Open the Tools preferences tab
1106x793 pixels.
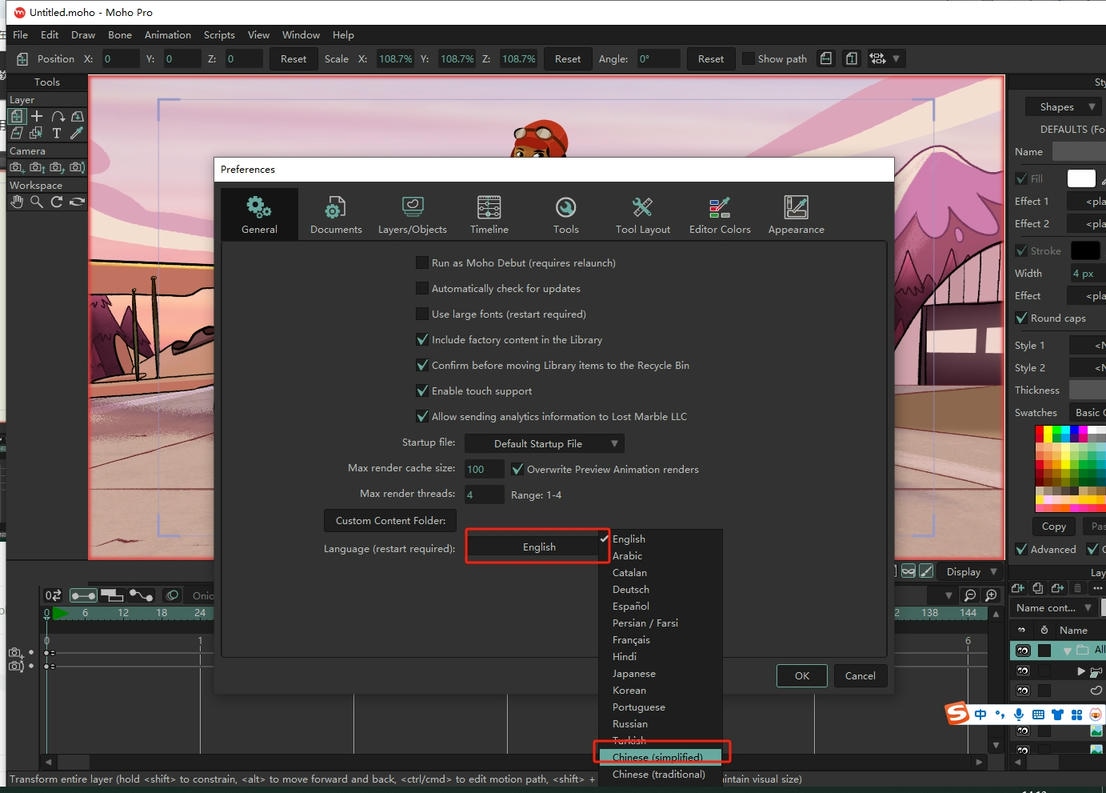pos(566,215)
